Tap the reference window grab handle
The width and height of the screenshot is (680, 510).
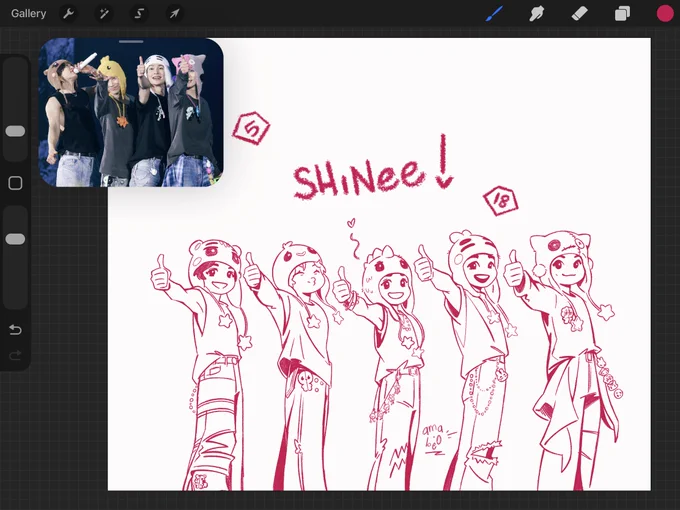point(131,42)
